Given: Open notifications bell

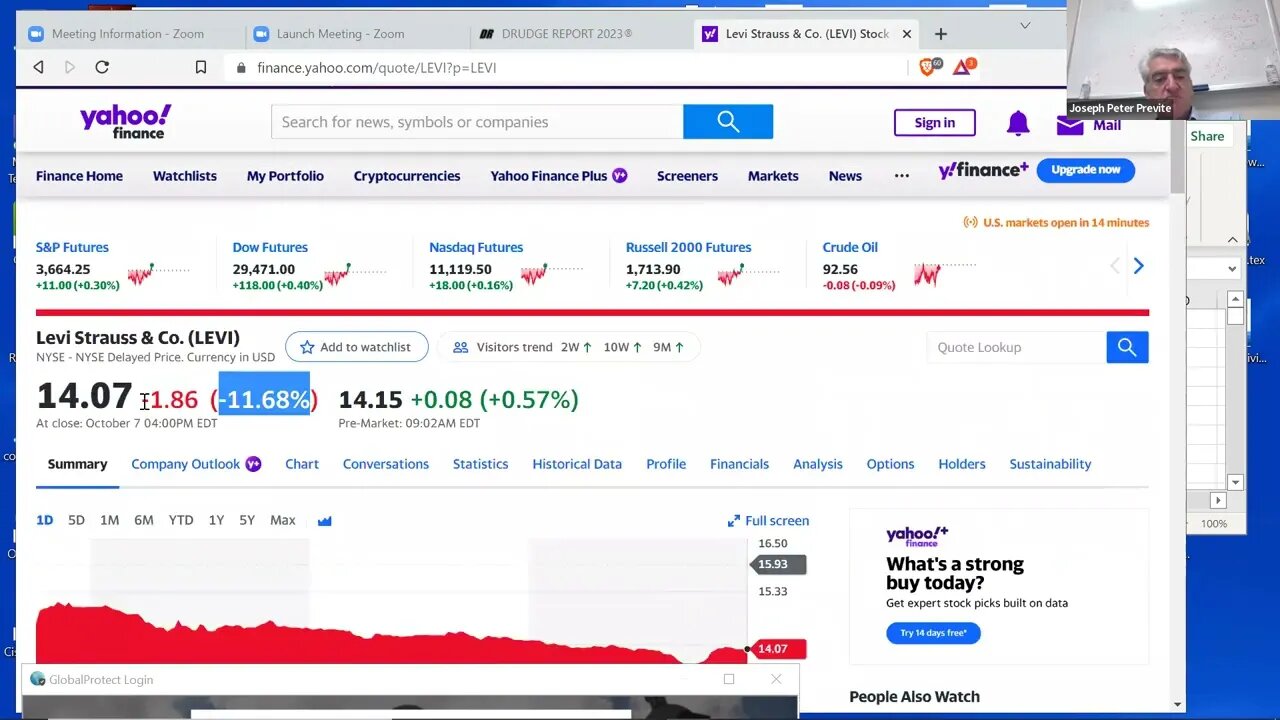Looking at the screenshot, I should coord(1018,123).
